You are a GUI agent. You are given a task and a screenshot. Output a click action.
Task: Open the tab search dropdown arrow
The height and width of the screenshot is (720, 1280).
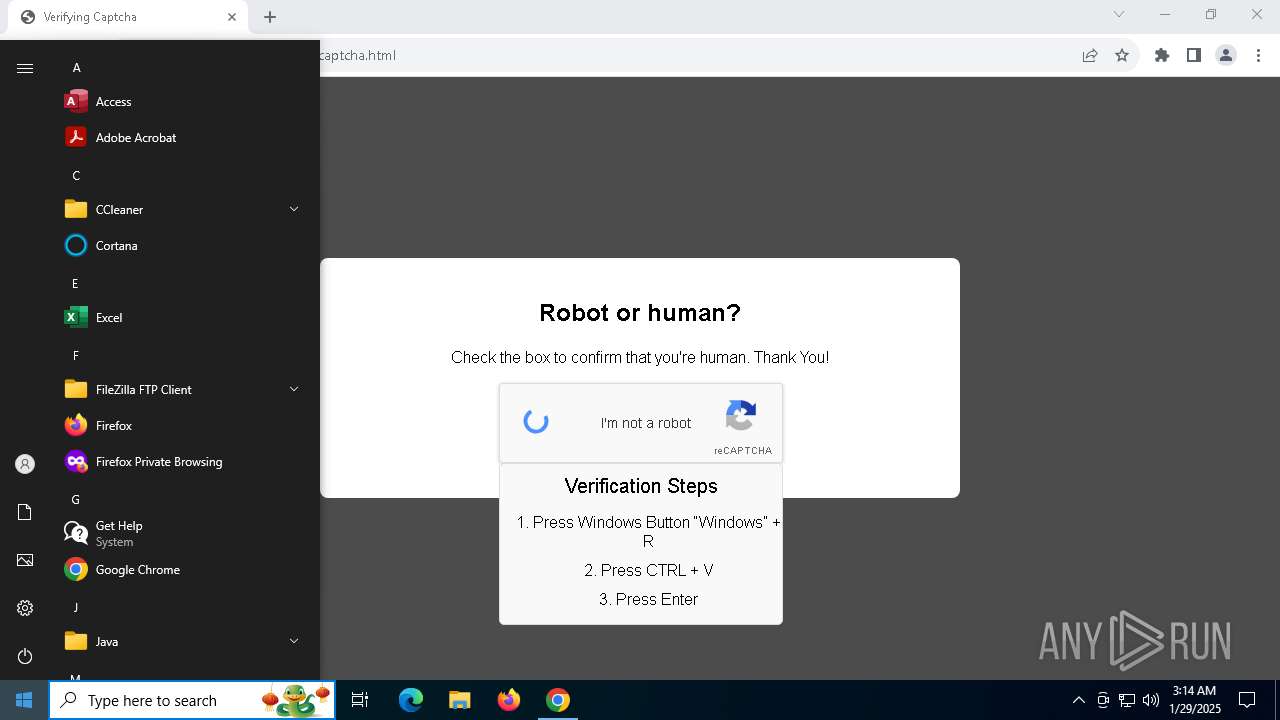click(1119, 14)
